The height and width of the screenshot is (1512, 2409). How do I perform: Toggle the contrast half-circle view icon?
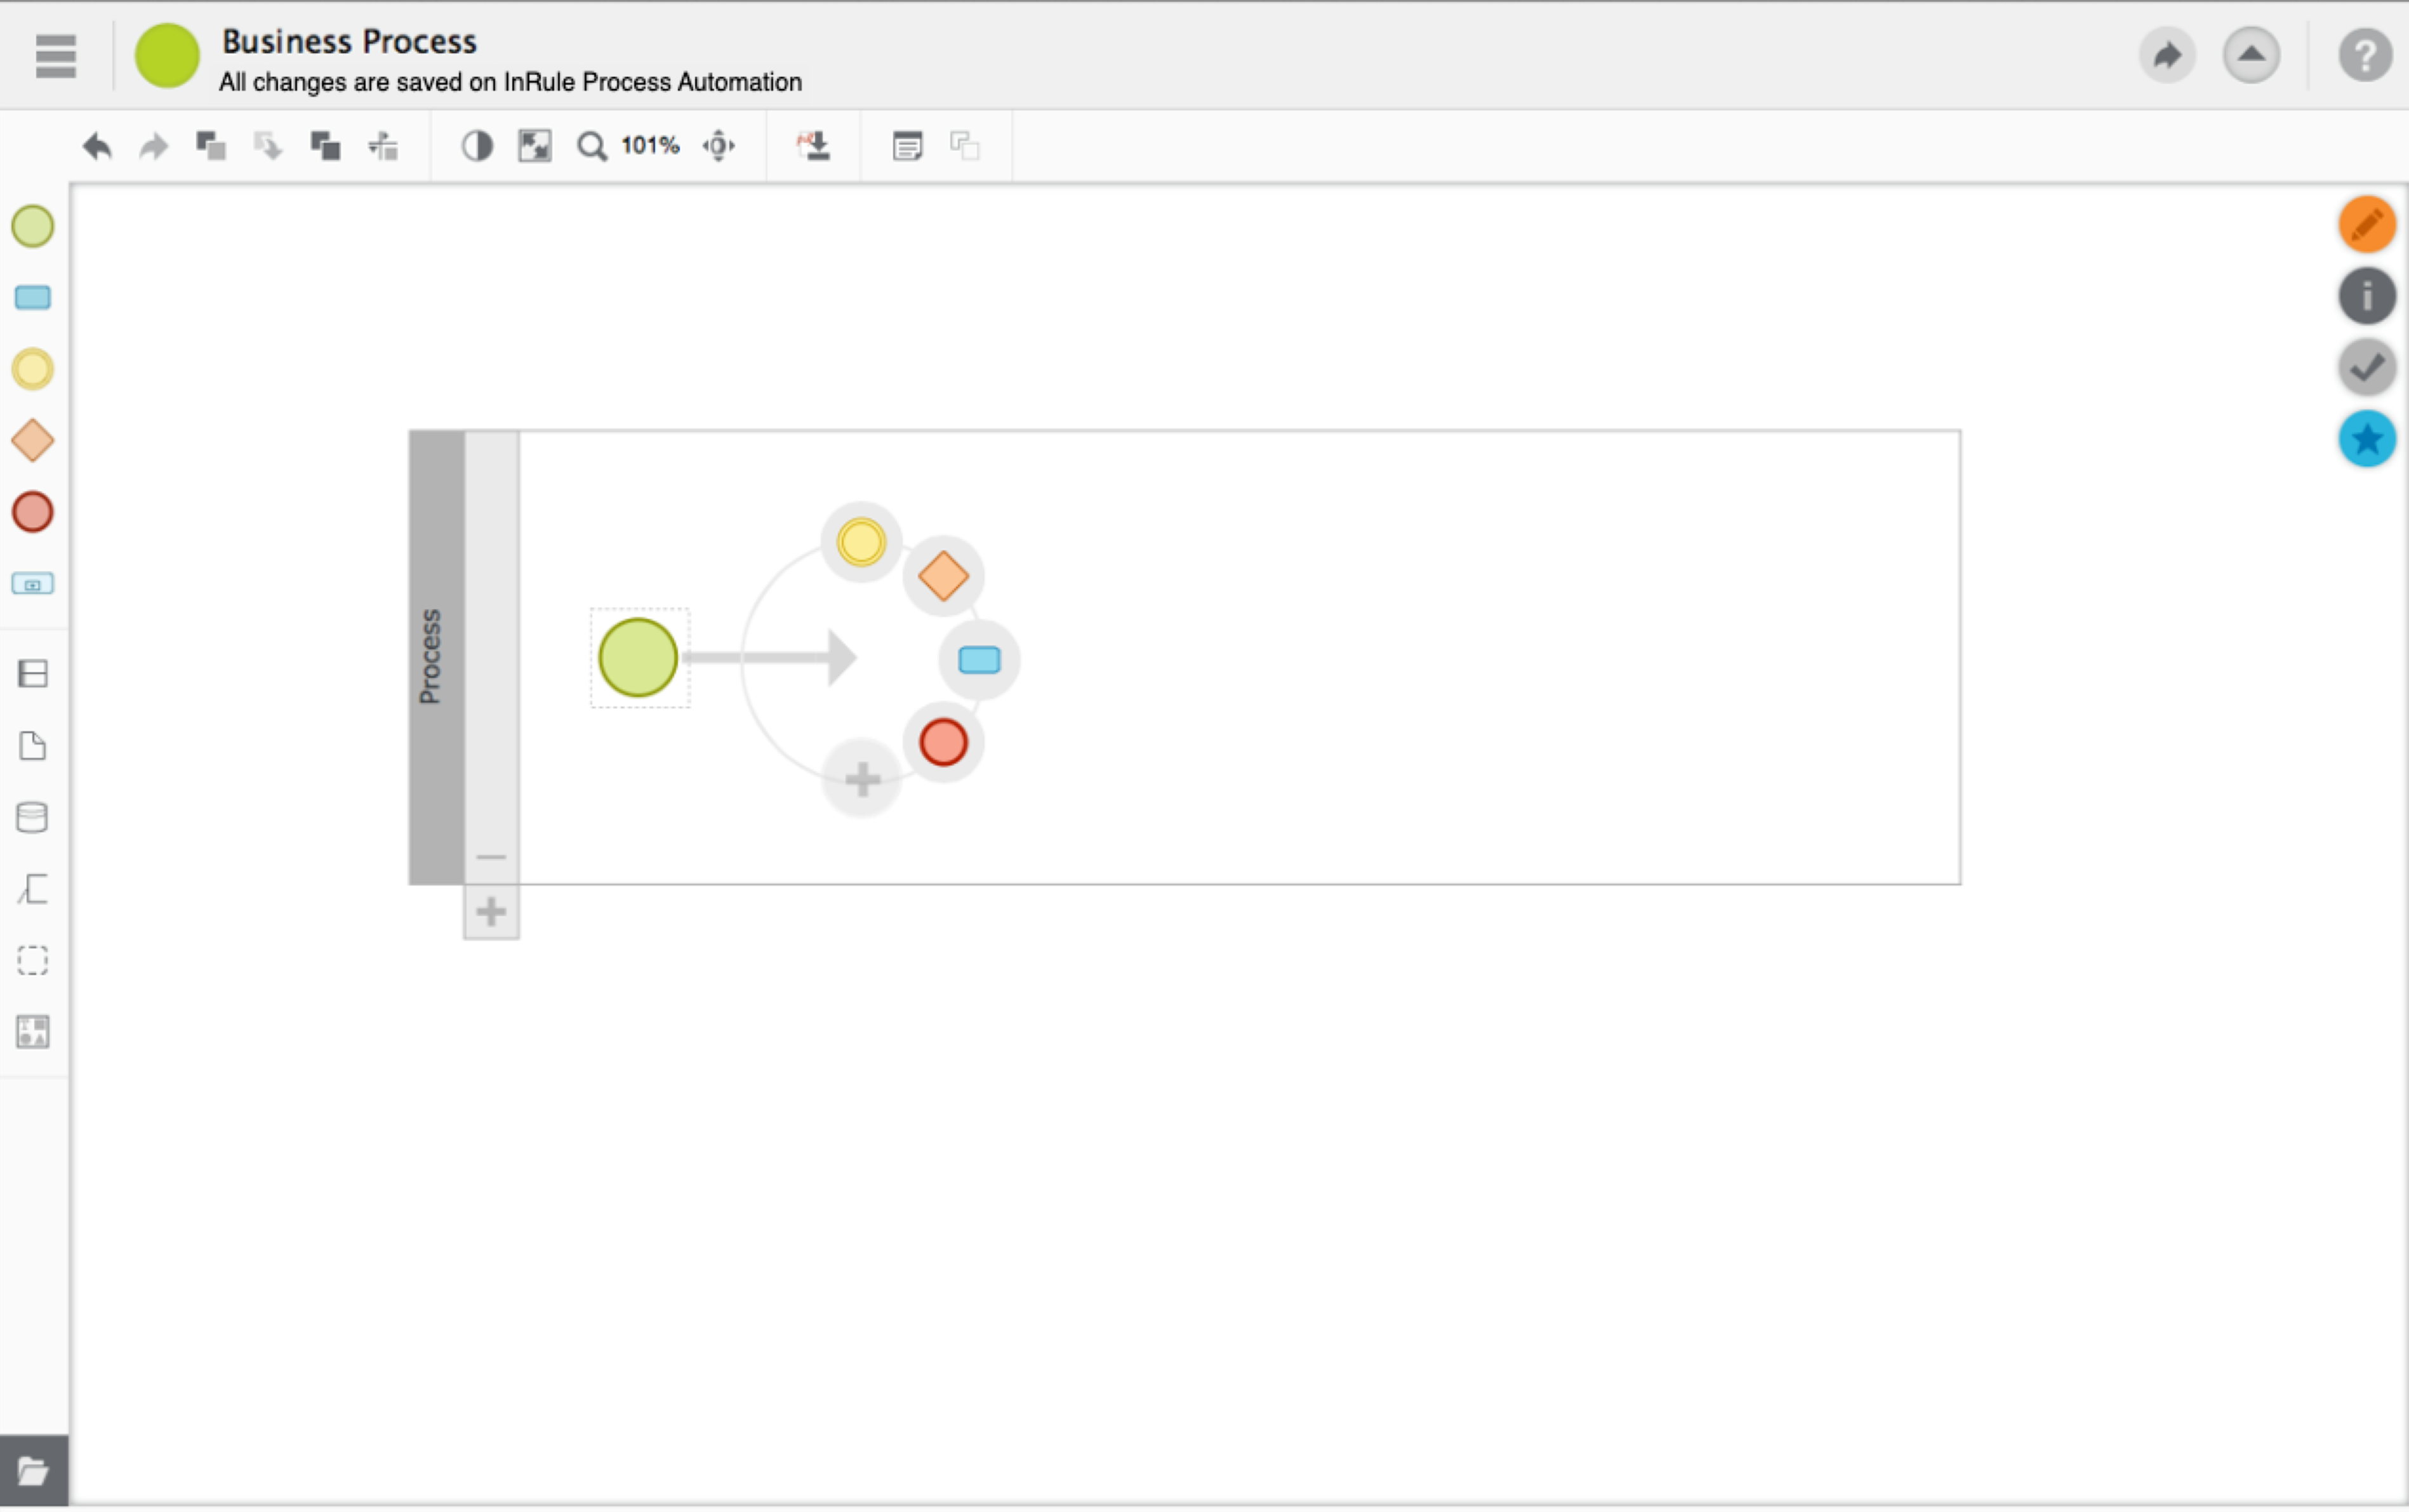(477, 146)
